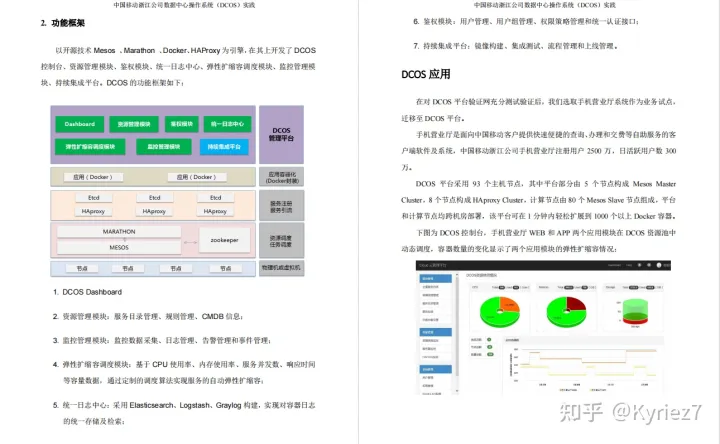The width and height of the screenshot is (720, 444).
Task: Select the 统一日志中心 green diagram box
Action: 227,124
